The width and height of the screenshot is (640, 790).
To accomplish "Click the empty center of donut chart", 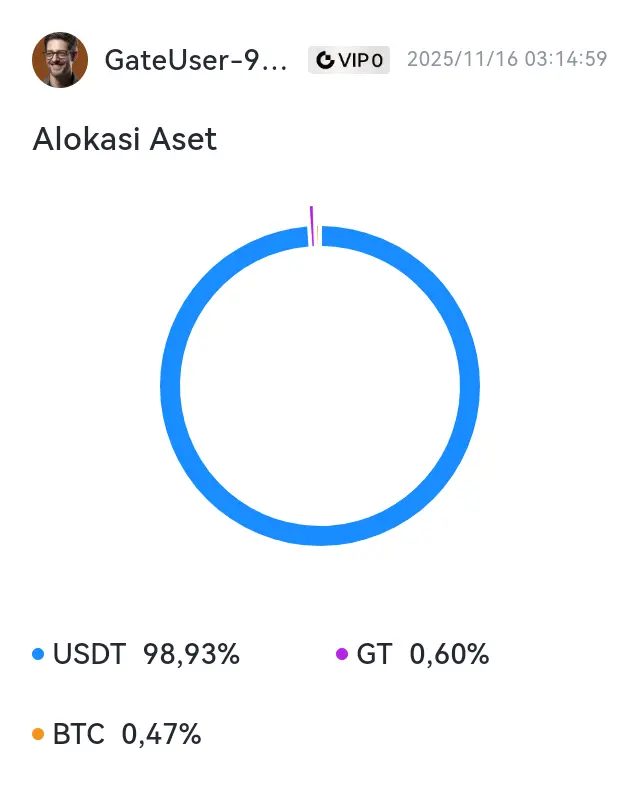I will pos(320,386).
